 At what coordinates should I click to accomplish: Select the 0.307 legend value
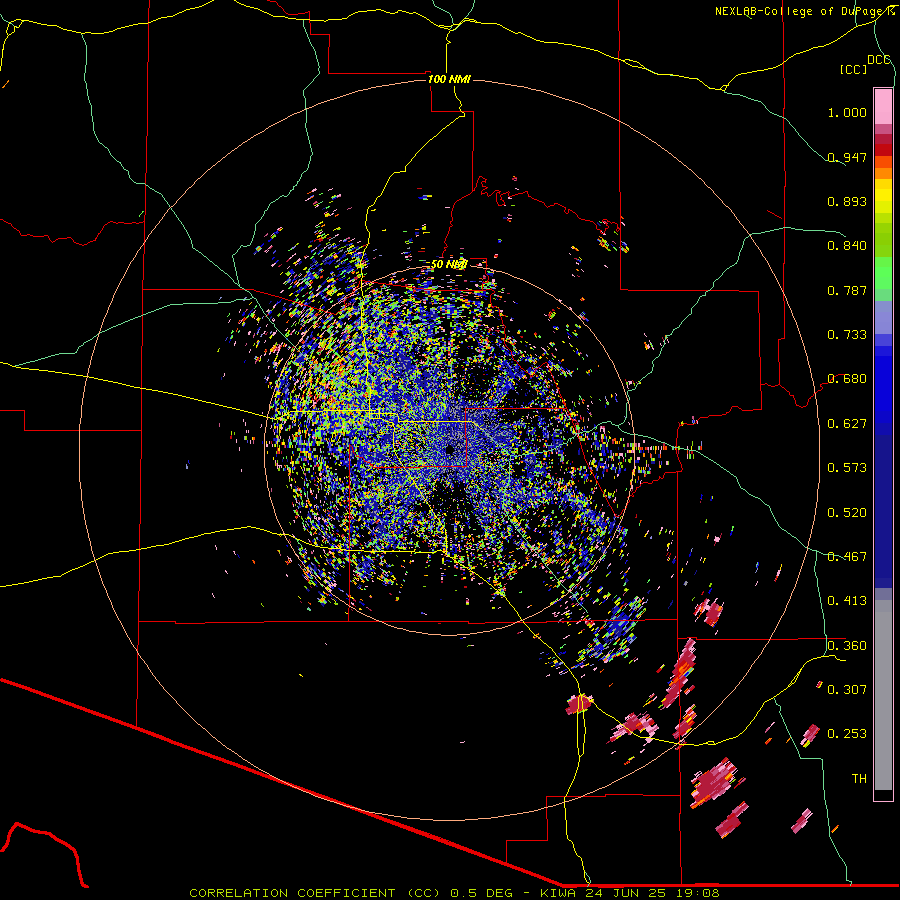(847, 690)
